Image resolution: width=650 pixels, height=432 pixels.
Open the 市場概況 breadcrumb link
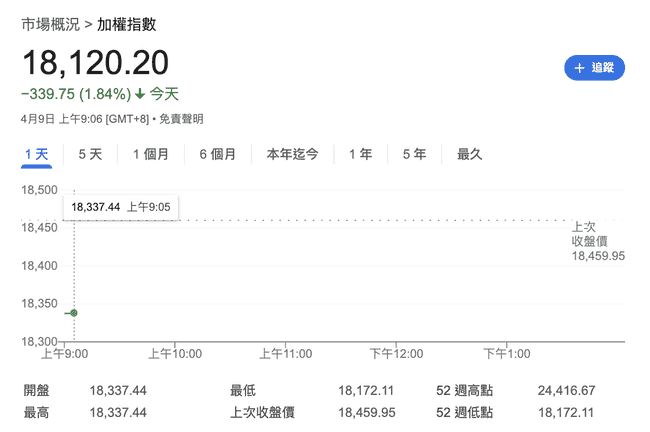click(50, 24)
